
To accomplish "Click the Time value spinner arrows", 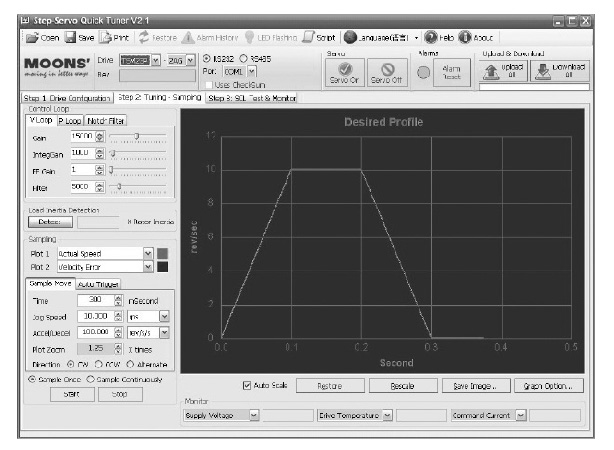I will (x=118, y=300).
